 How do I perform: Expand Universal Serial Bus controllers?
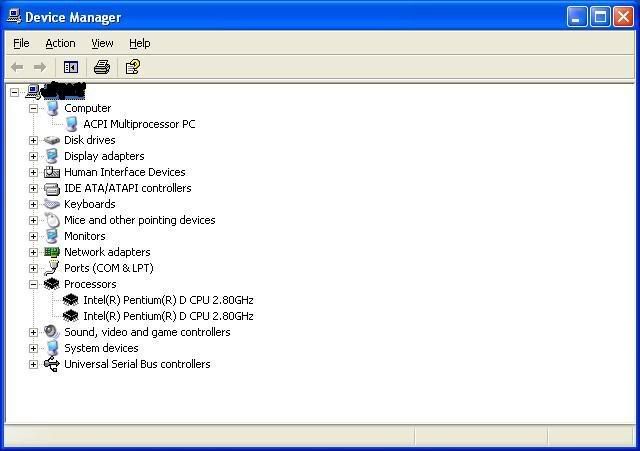tap(33, 364)
